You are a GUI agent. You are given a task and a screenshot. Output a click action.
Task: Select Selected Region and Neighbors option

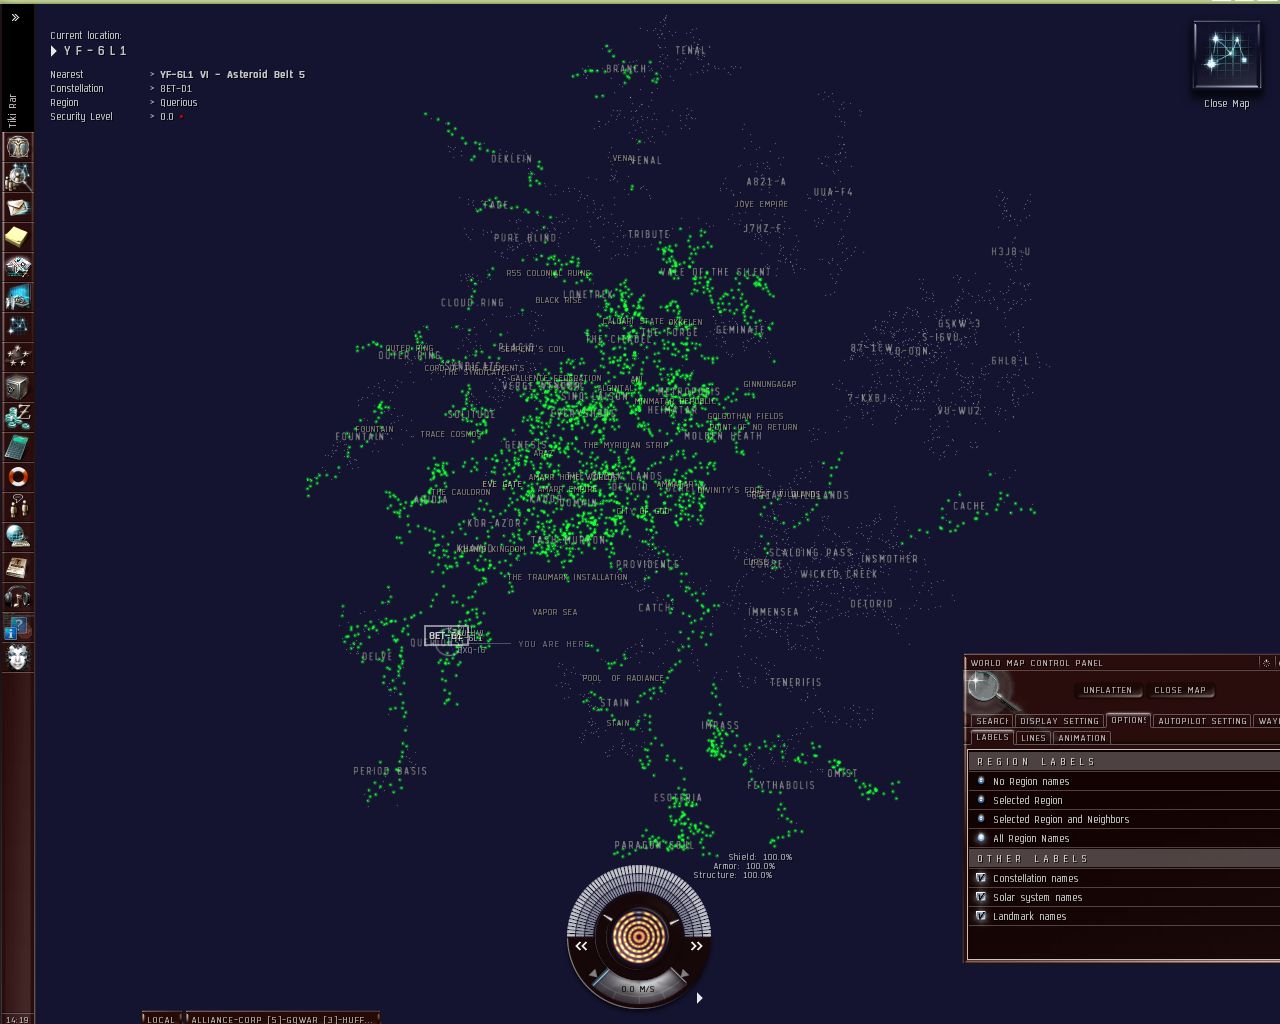click(x=981, y=819)
